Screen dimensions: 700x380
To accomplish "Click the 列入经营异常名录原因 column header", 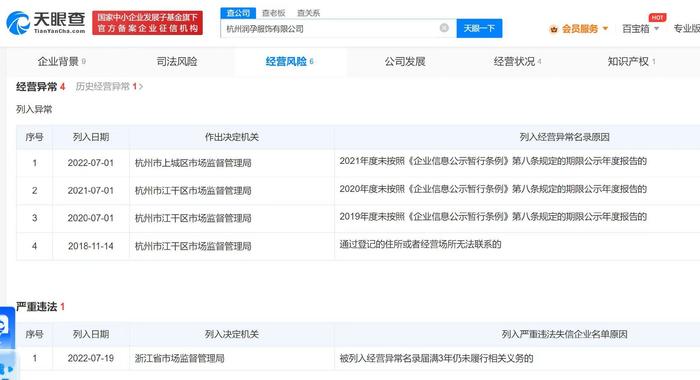I will (x=564, y=137).
